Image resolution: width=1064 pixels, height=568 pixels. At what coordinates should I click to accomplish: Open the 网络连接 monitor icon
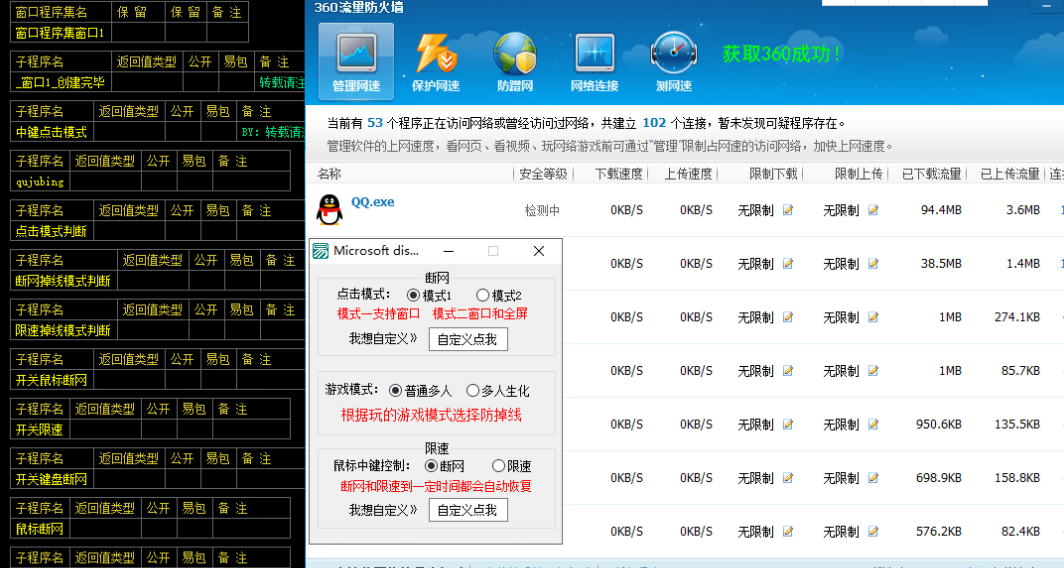[594, 60]
